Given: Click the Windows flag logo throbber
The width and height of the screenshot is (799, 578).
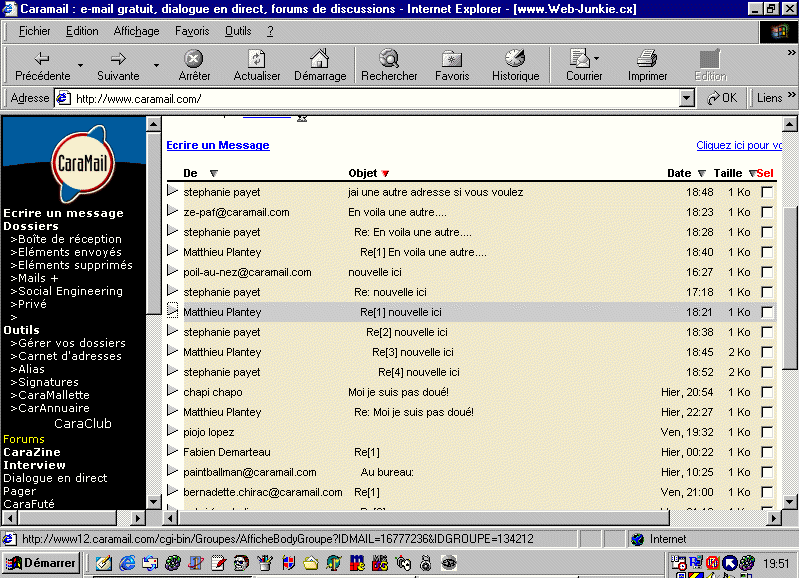Looking at the screenshot, I should (779, 32).
